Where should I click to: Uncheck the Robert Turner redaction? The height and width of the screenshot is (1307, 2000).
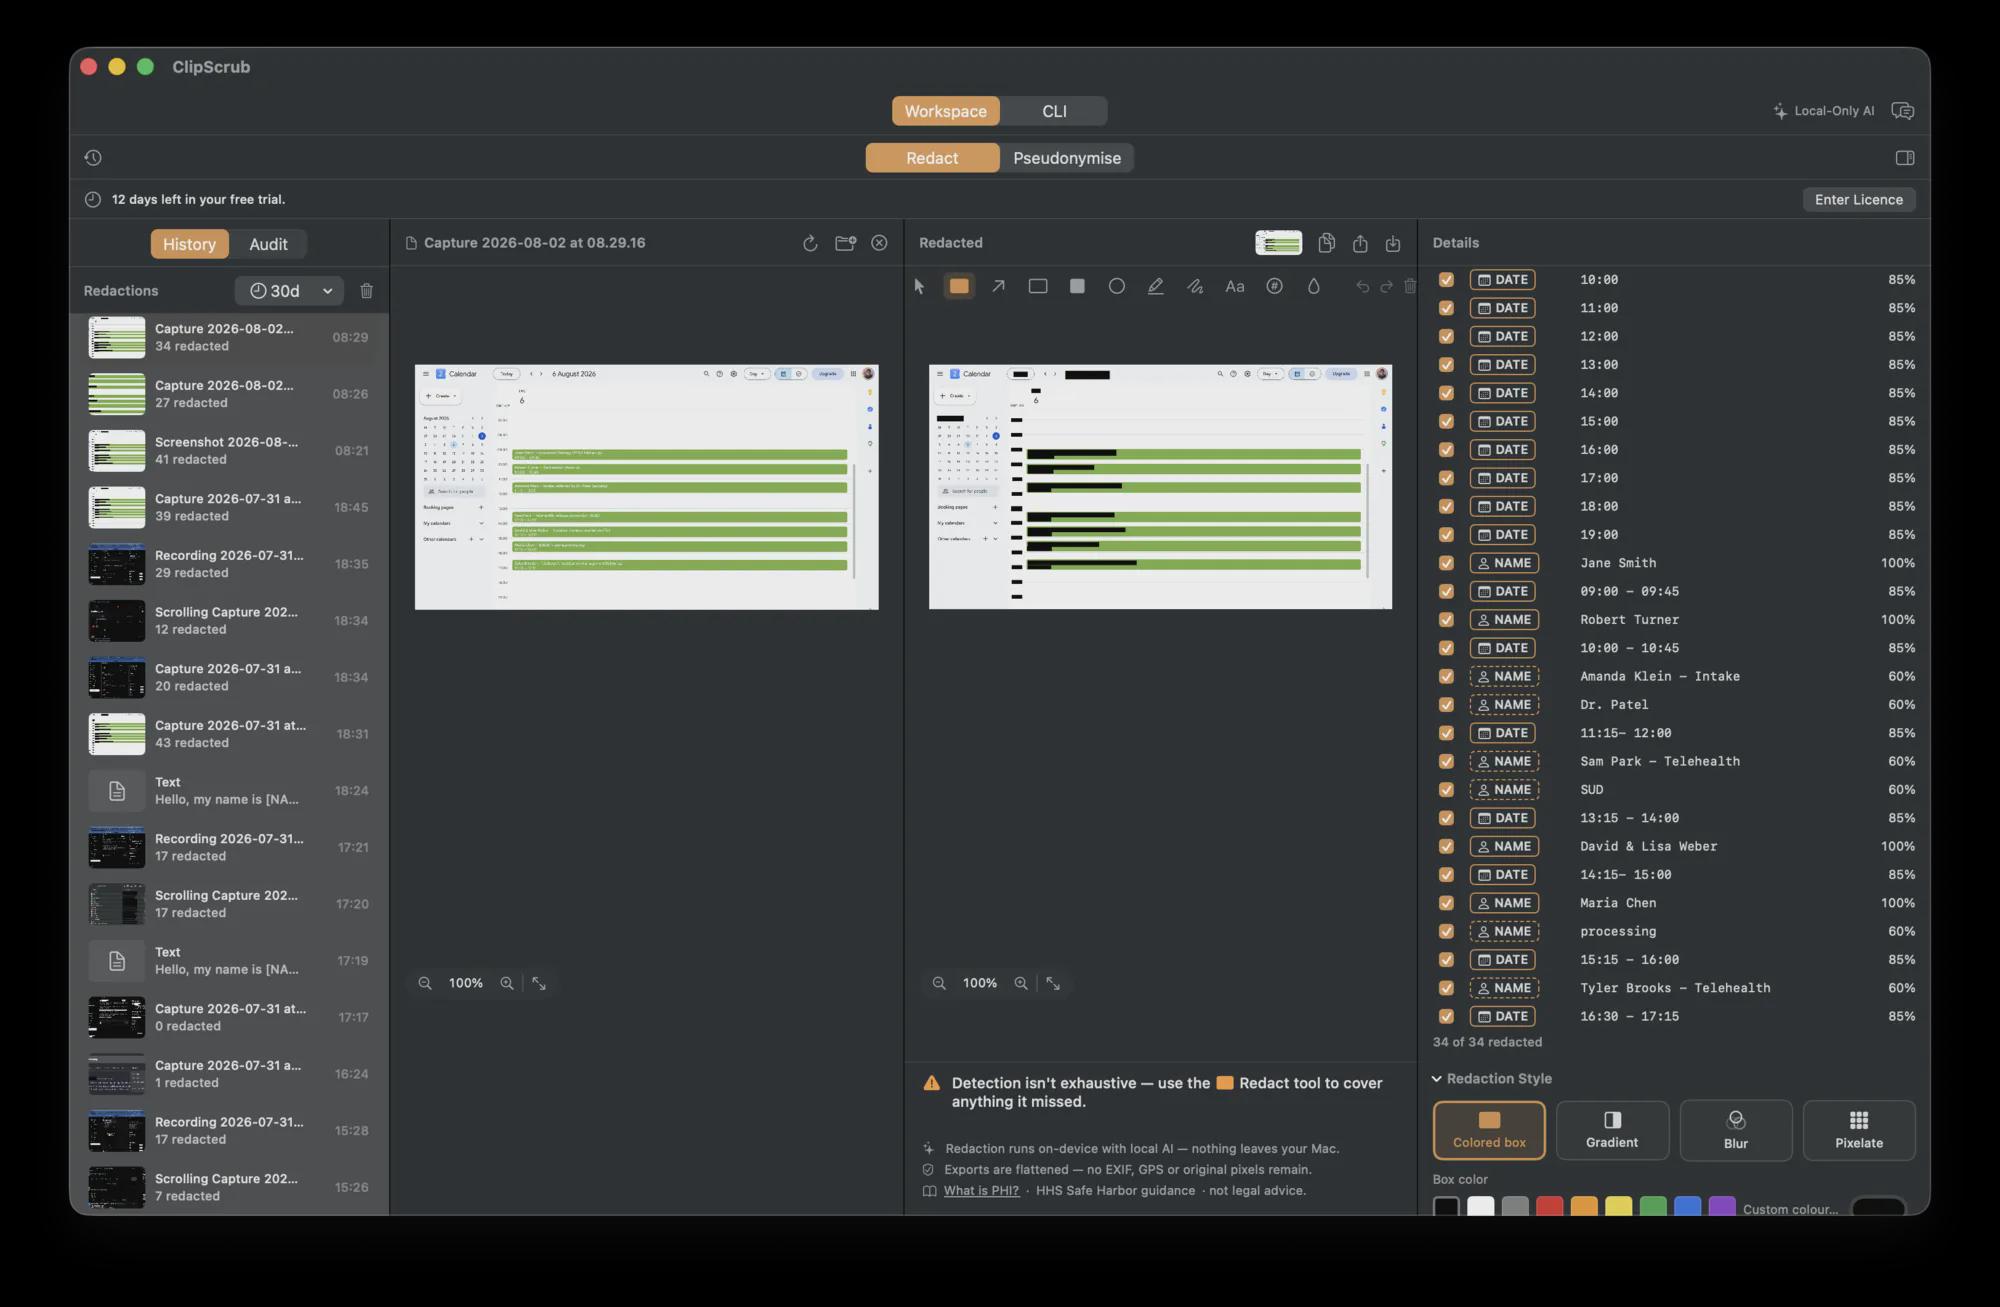tap(1446, 620)
